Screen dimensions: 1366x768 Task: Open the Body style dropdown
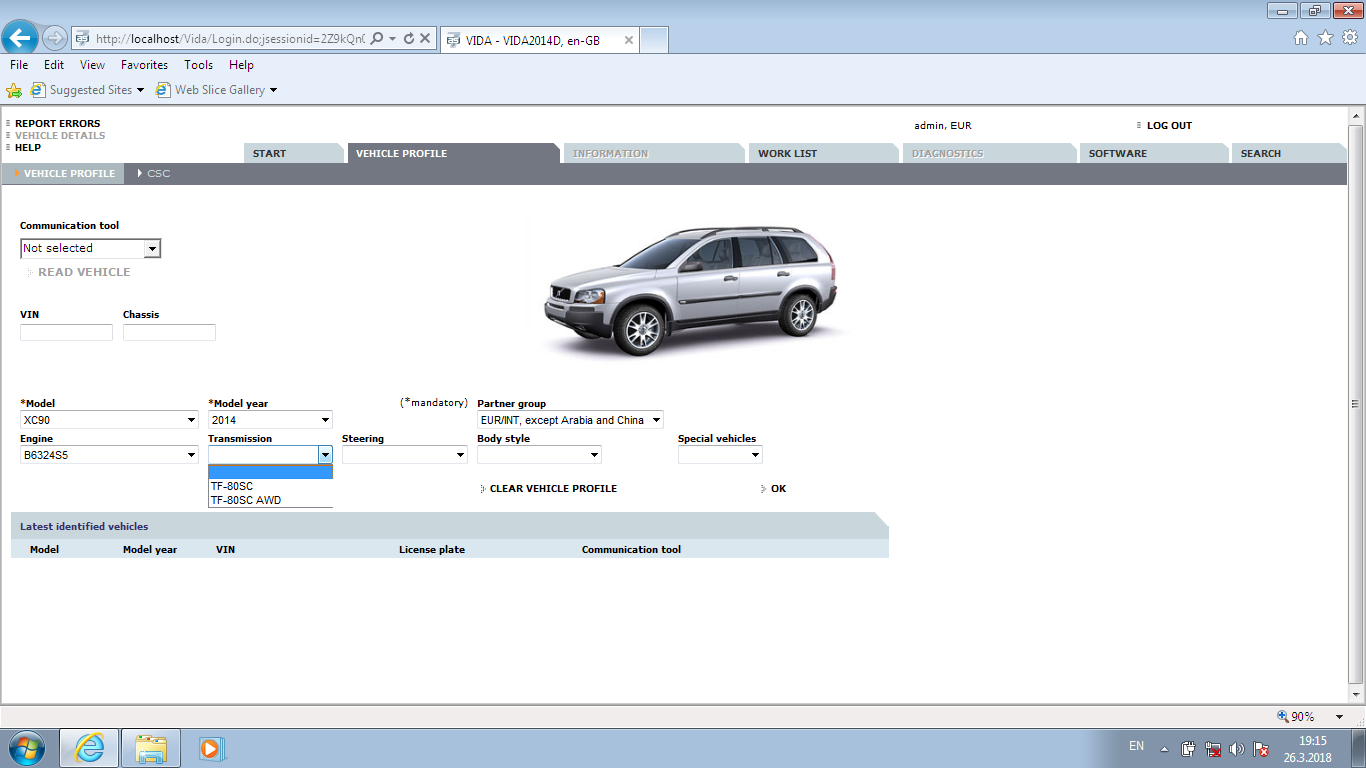539,455
